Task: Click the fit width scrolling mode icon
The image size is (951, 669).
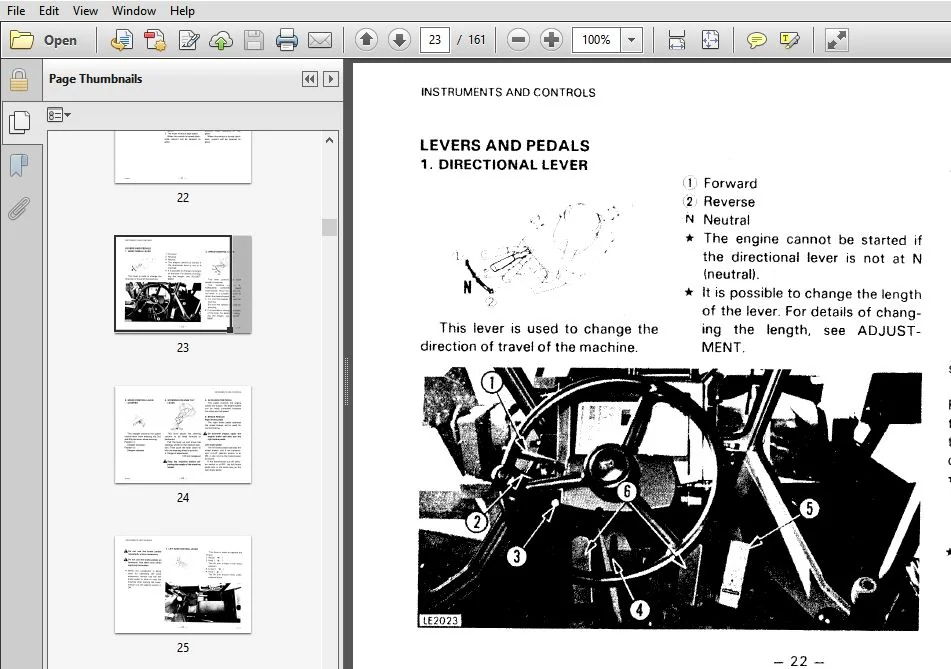Action: tap(676, 40)
